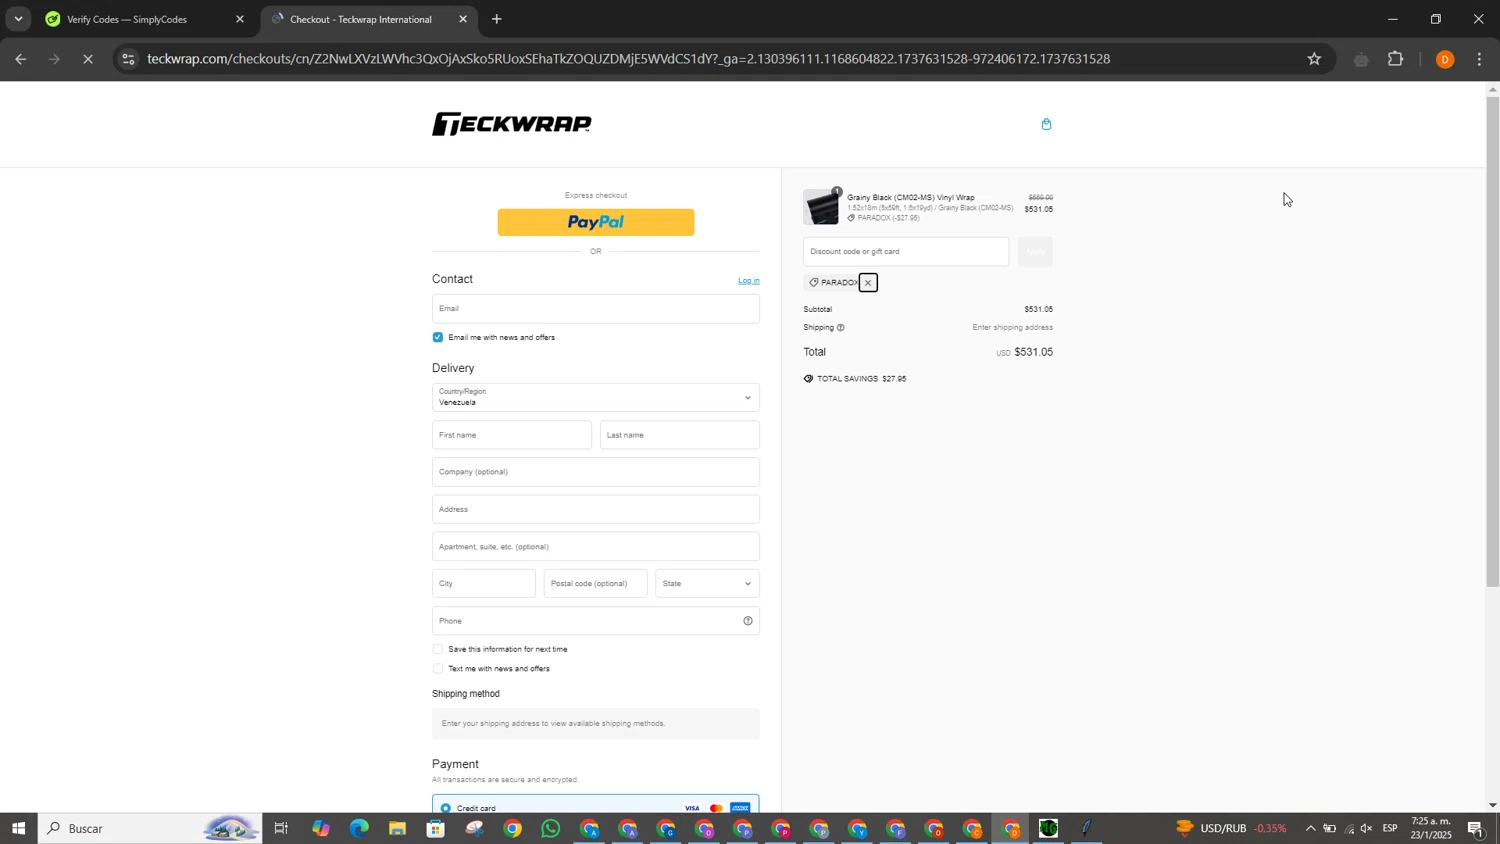
Task: Bookmark this page with the star
Action: click(1314, 59)
